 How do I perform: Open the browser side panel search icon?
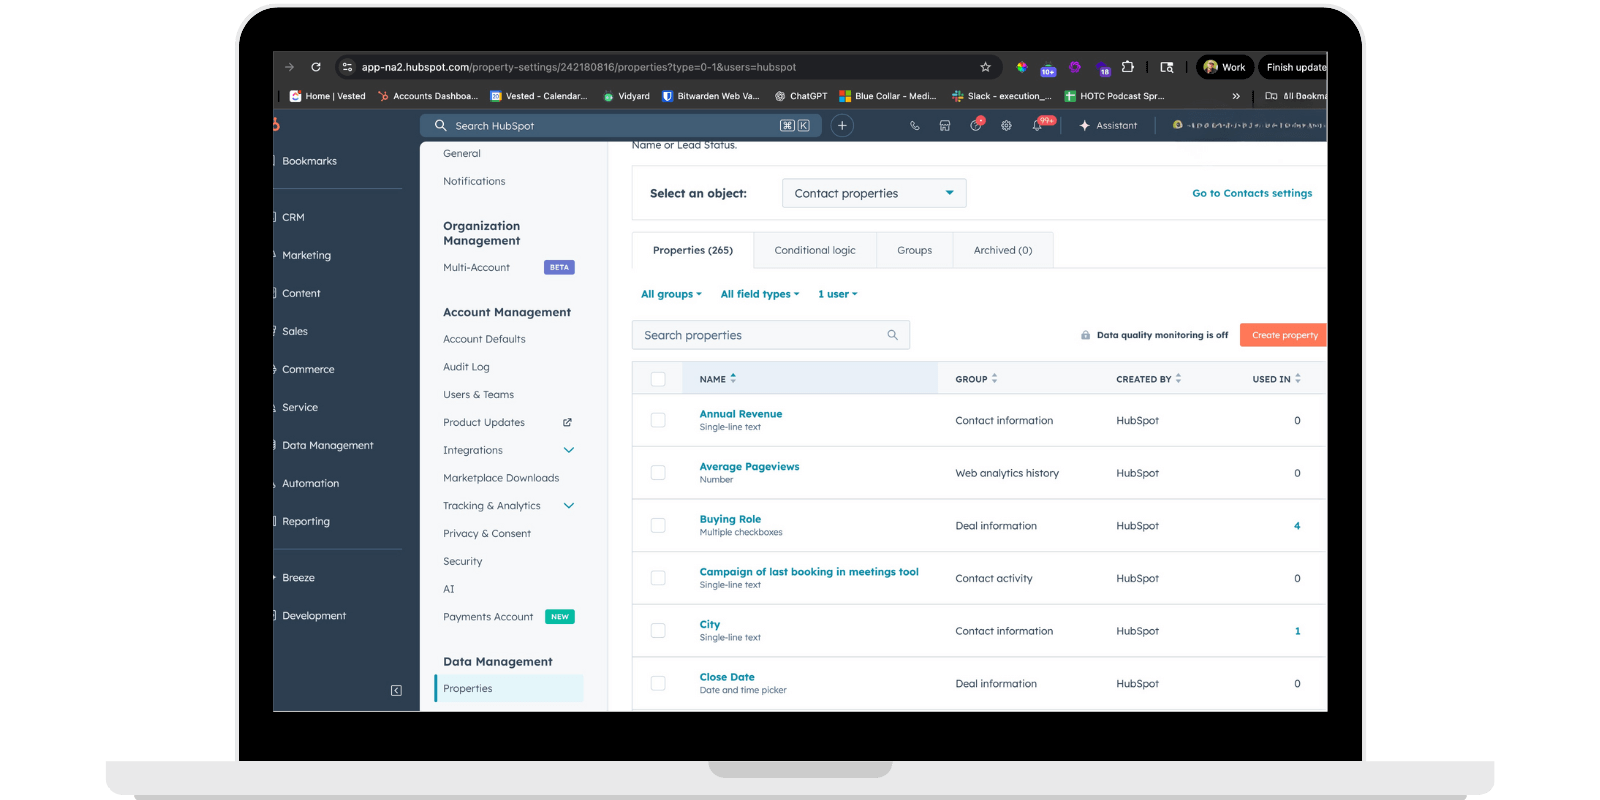(x=1166, y=67)
